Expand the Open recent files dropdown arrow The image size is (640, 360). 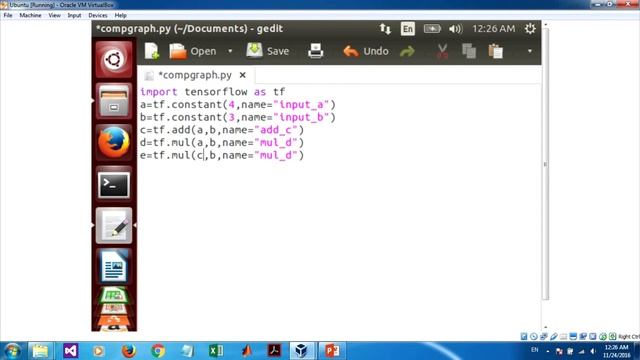tap(230, 51)
